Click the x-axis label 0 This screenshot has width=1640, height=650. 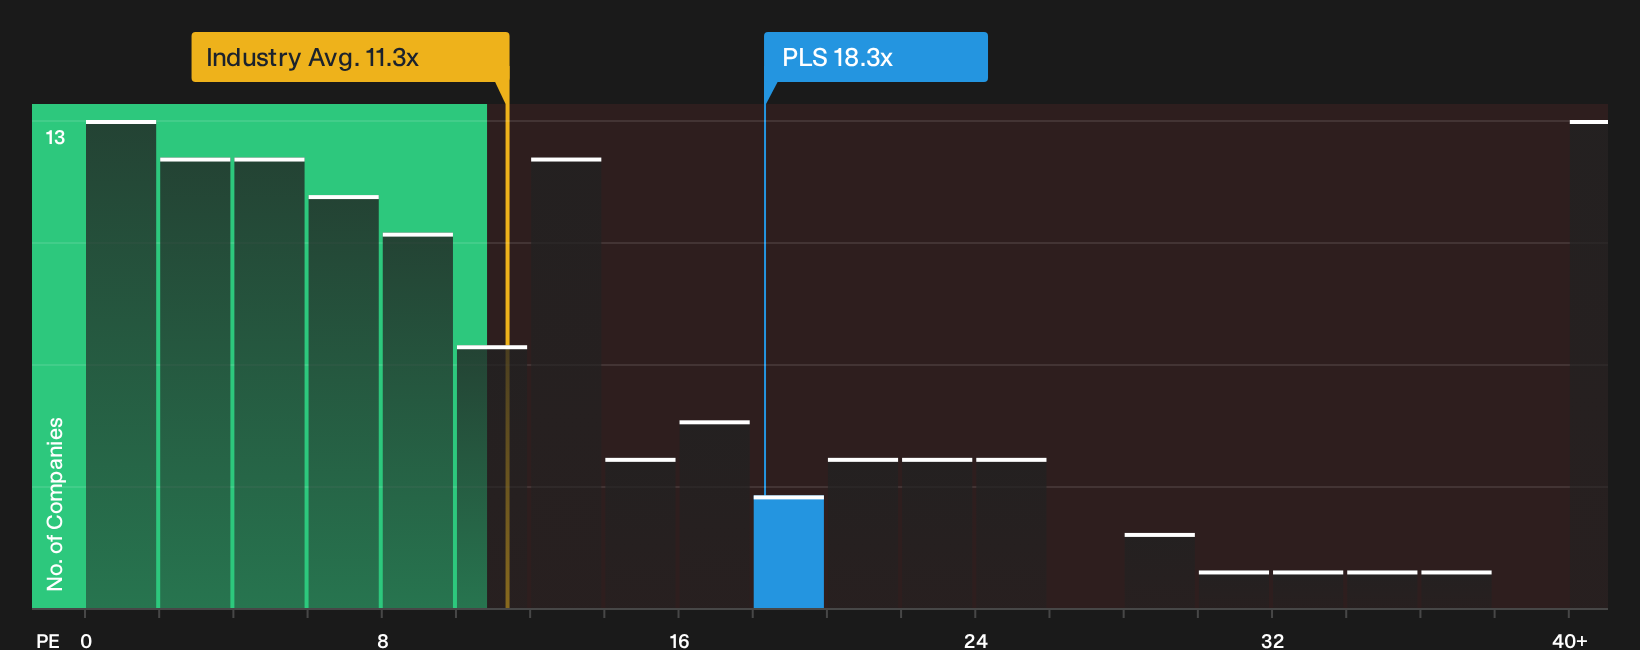coord(86,640)
